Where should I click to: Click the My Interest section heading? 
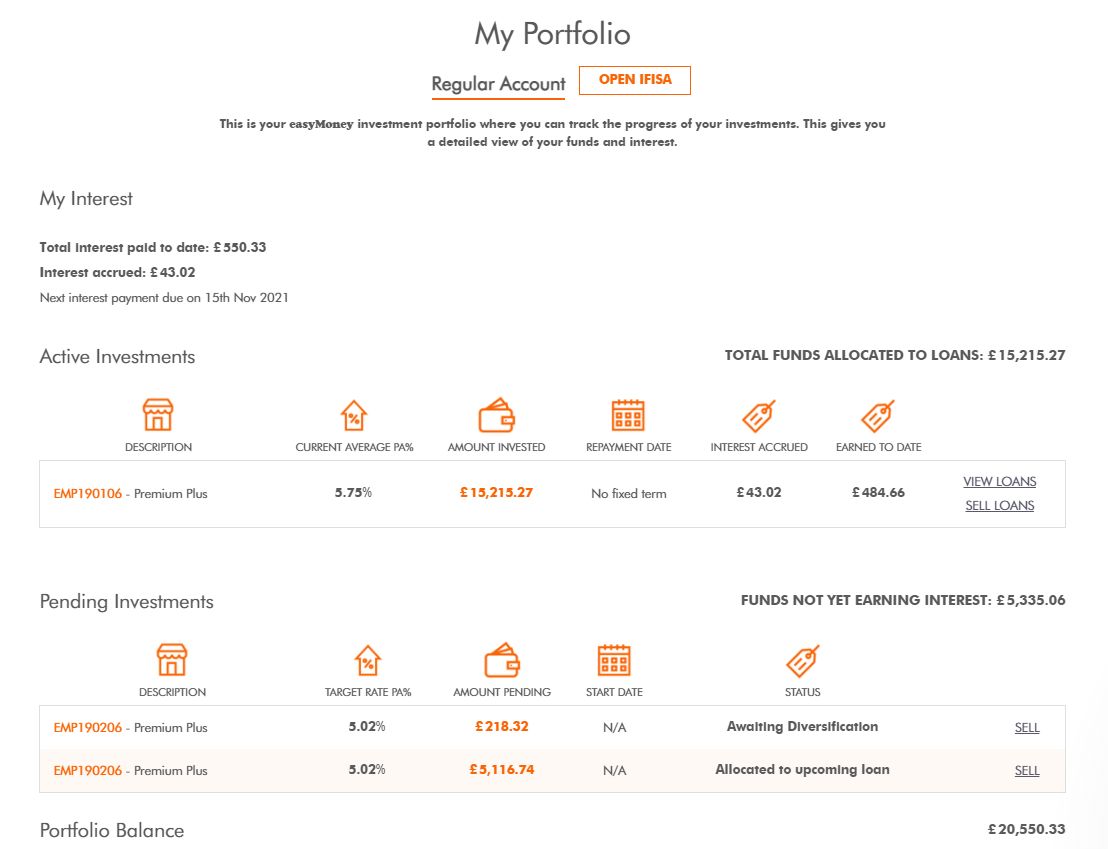pos(86,199)
